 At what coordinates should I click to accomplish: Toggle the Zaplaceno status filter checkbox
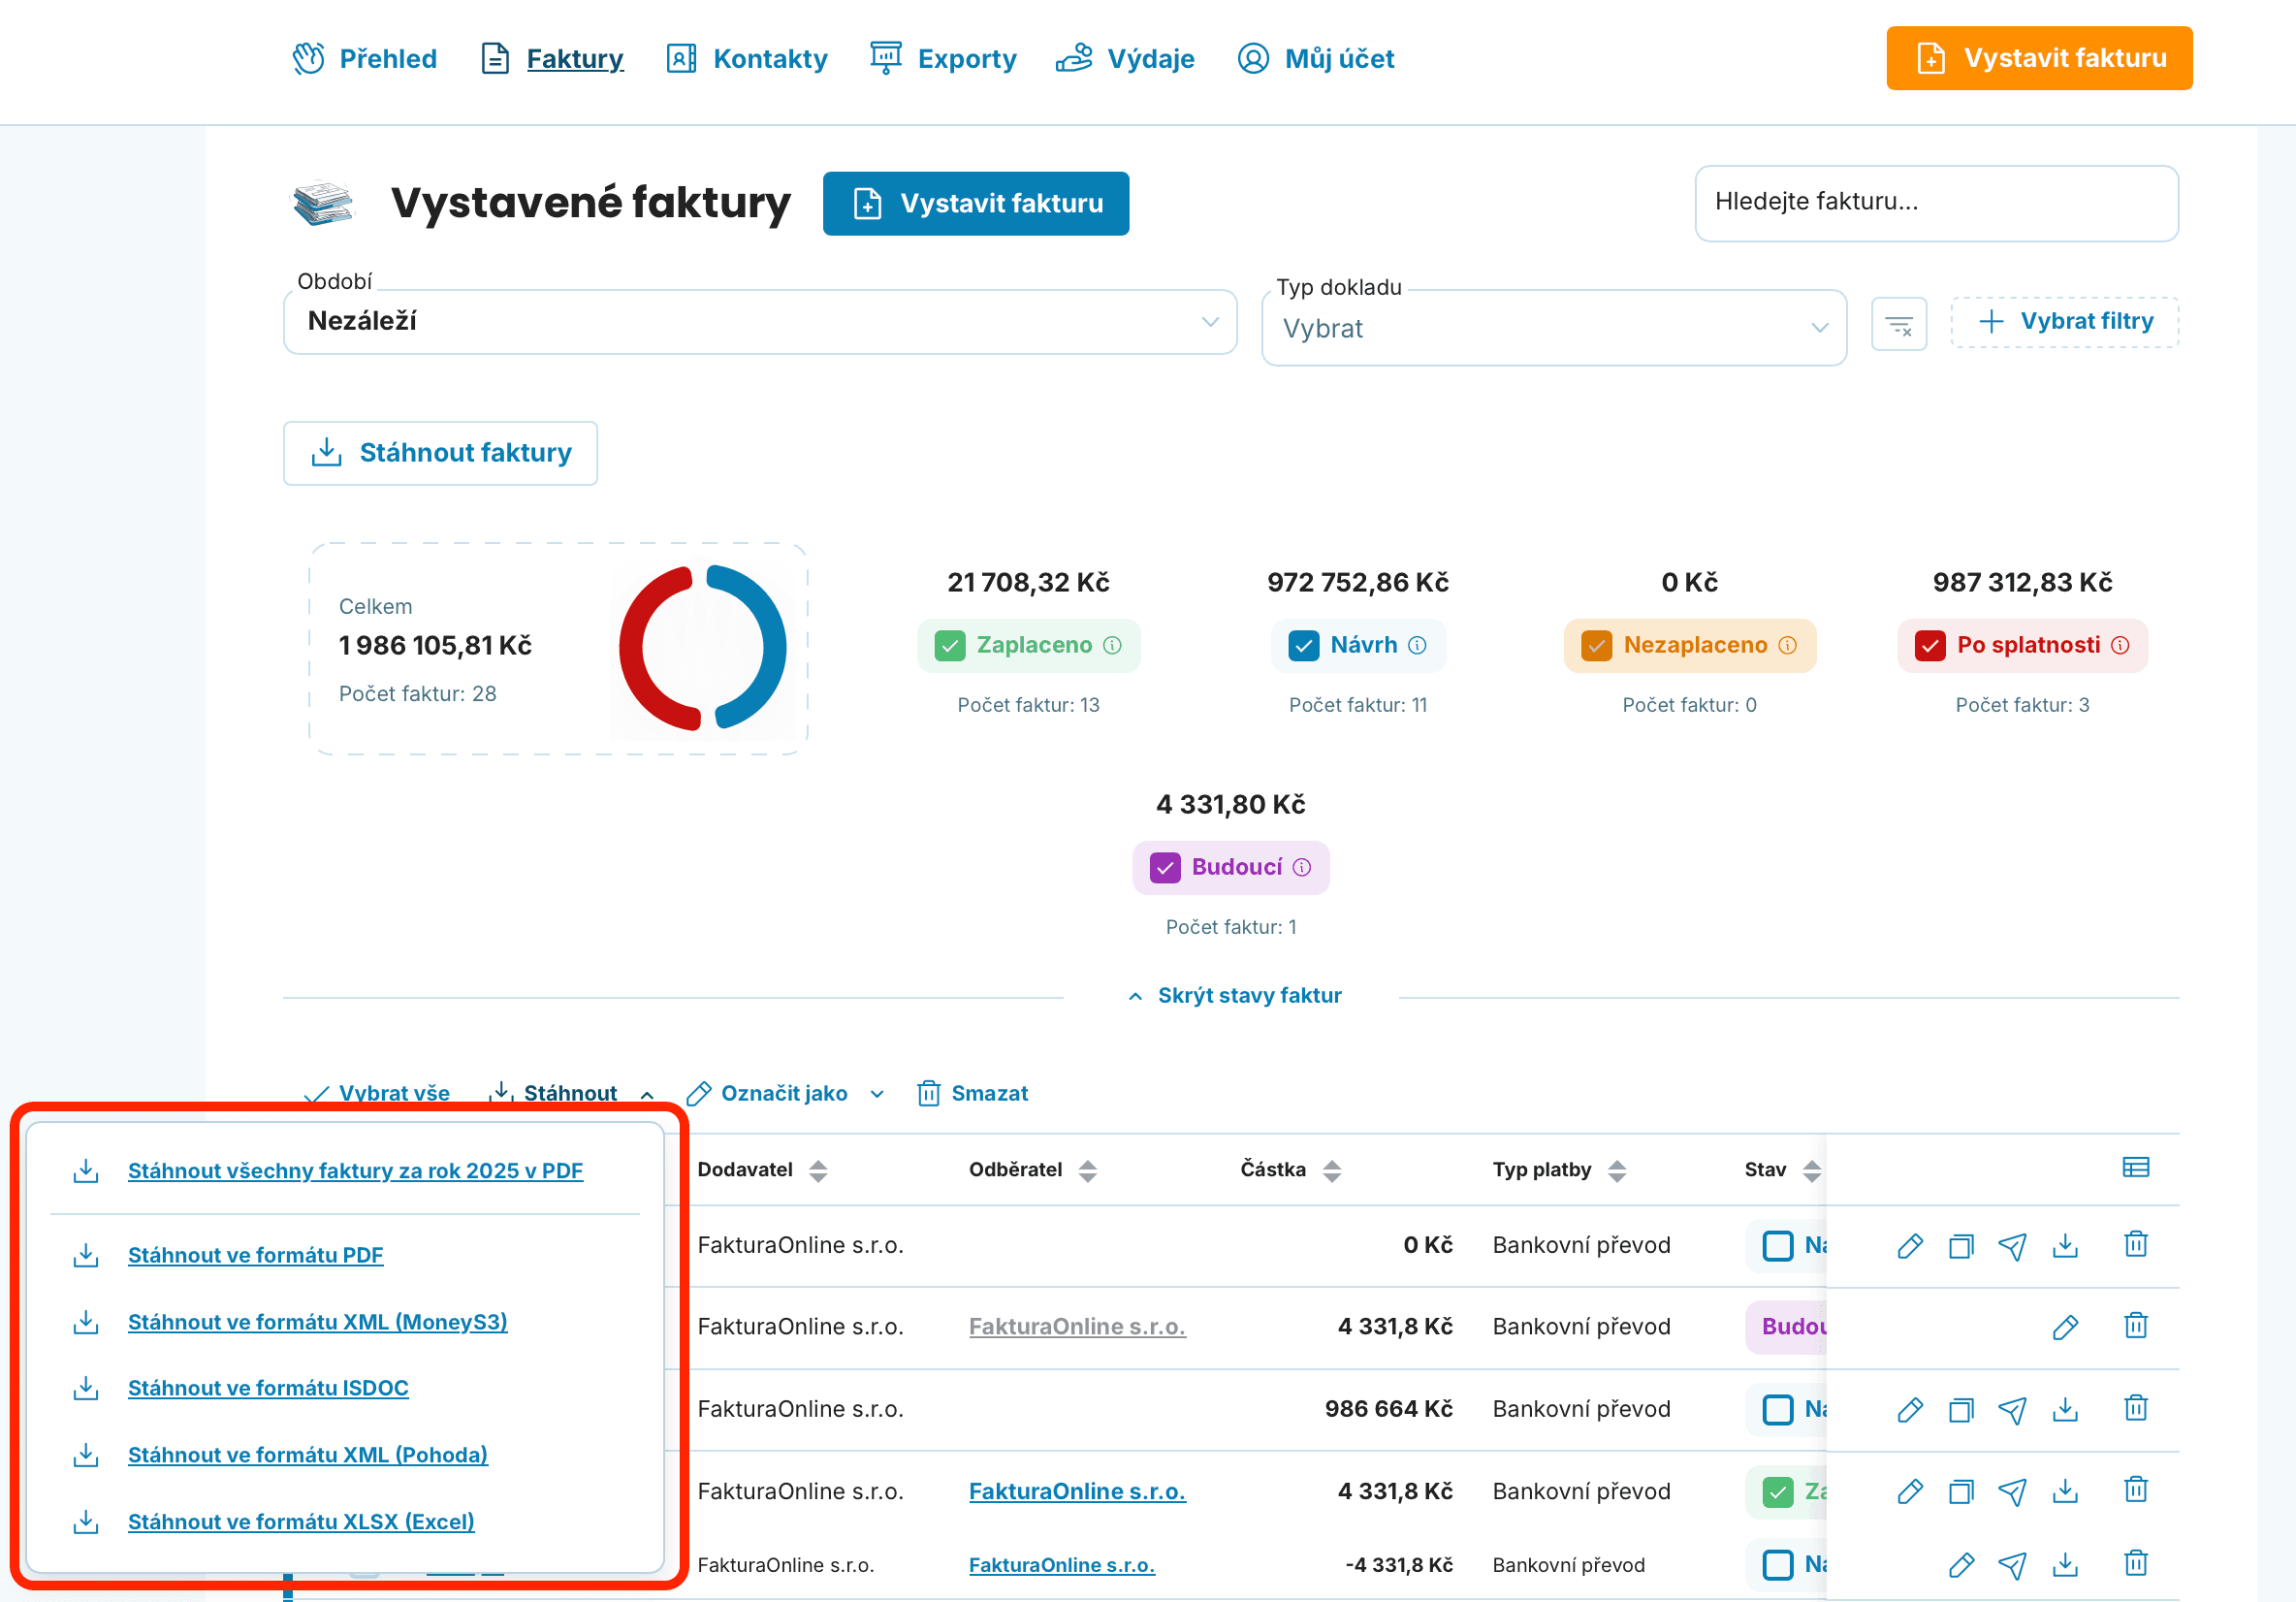(949, 645)
